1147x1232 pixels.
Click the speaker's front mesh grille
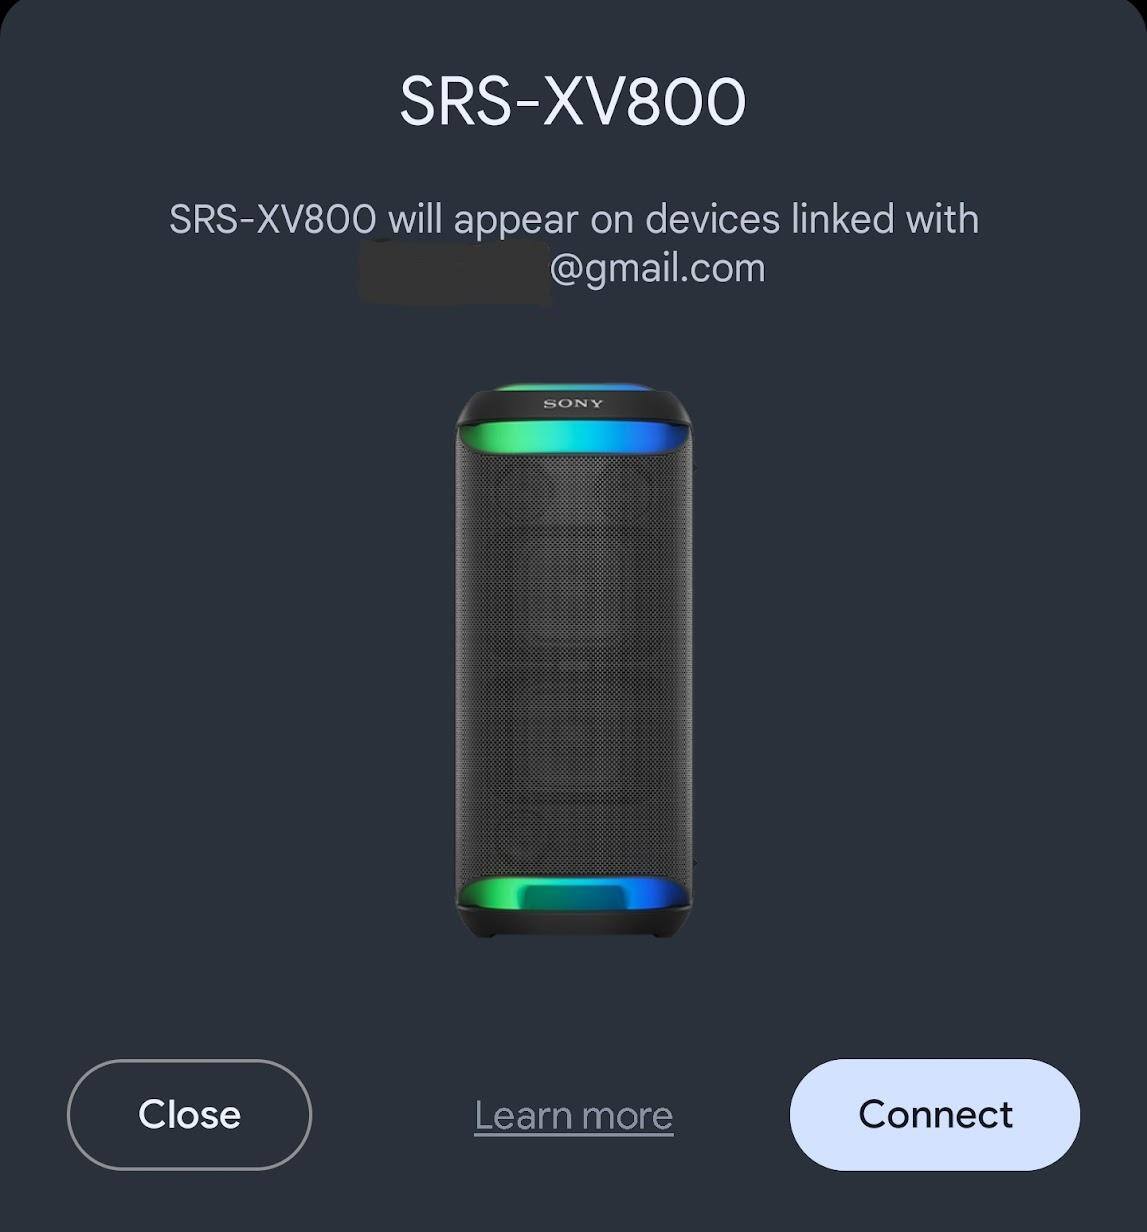tap(573, 665)
